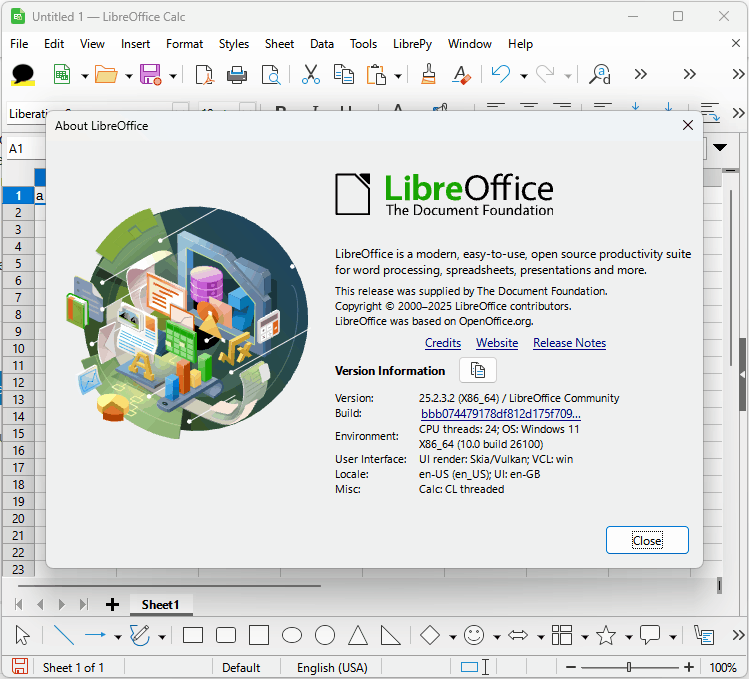Select the Insert Line drawing tool
The image size is (749, 679).
tap(64, 635)
